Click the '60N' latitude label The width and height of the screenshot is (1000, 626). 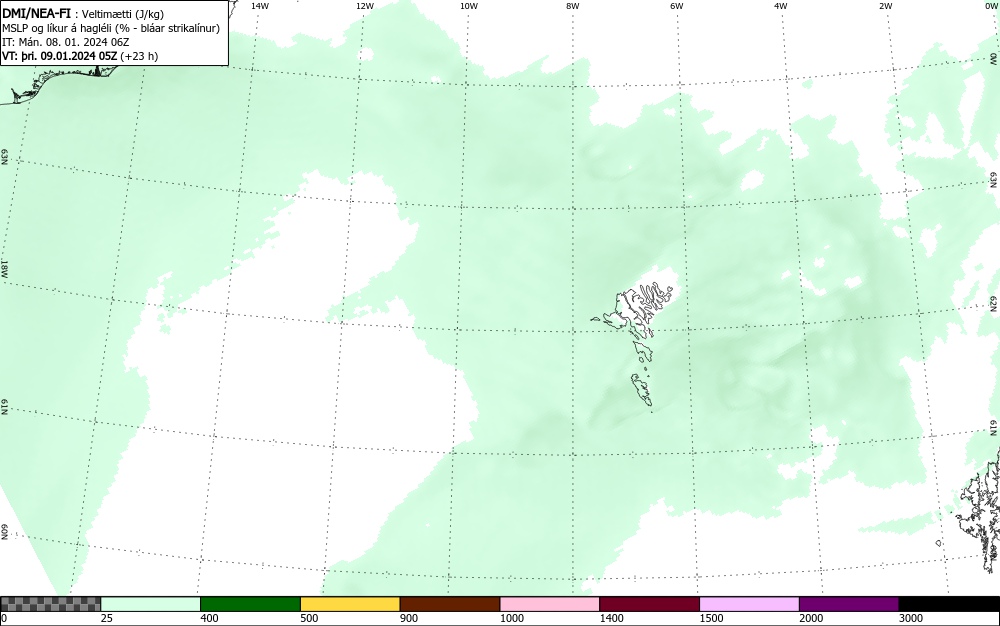4,532
